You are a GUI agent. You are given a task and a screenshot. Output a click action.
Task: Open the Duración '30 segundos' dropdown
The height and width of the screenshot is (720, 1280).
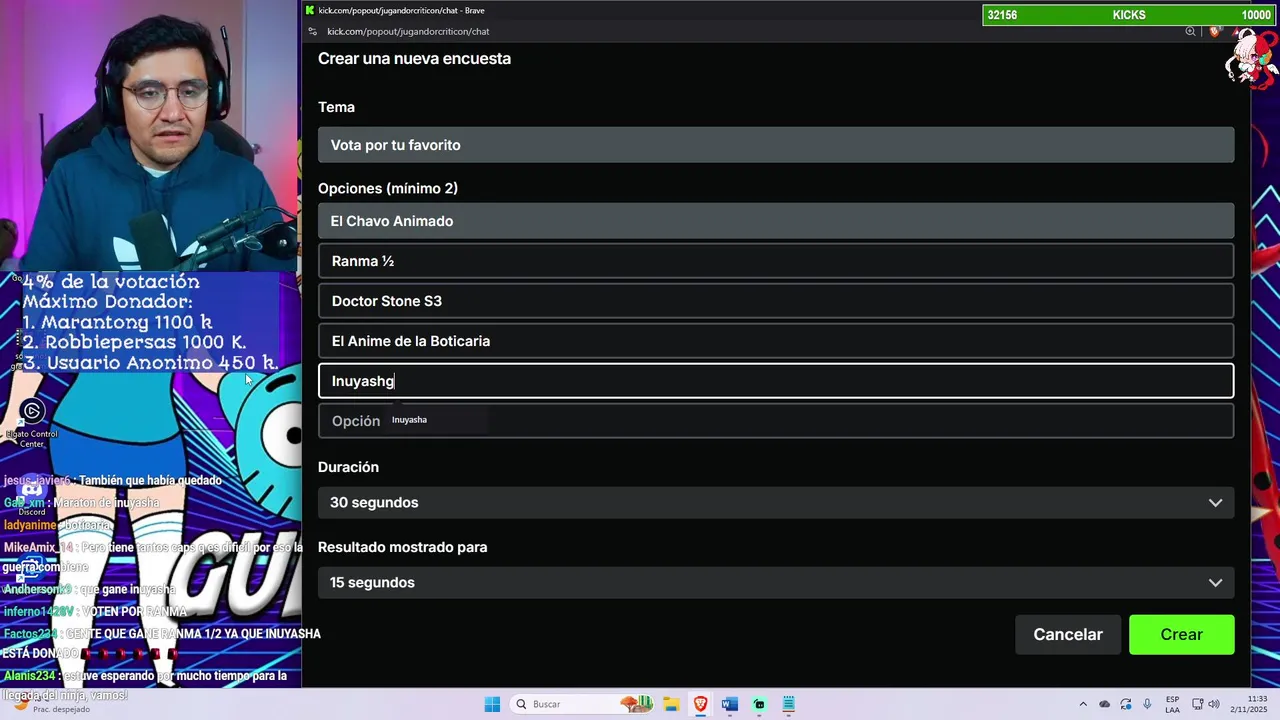pyautogui.click(x=776, y=502)
